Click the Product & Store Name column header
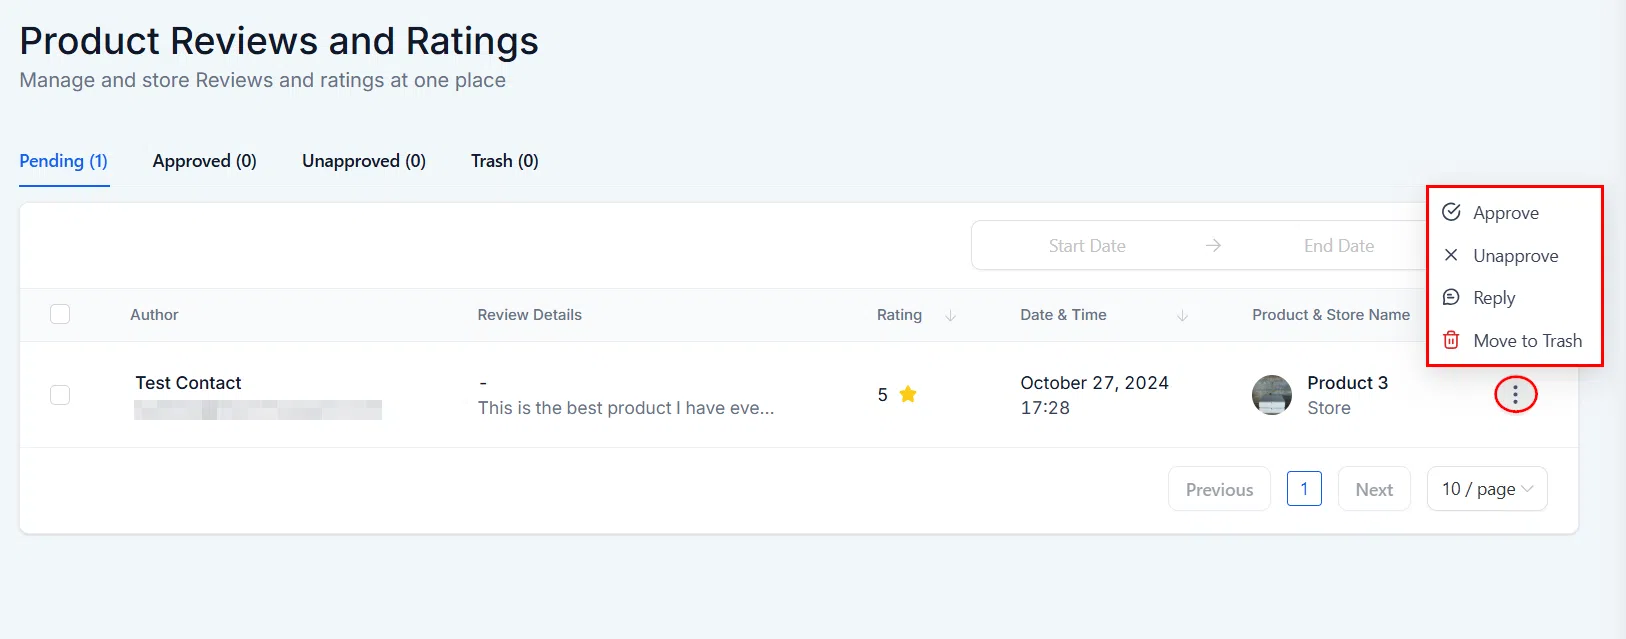The height and width of the screenshot is (639, 1626). click(1331, 315)
